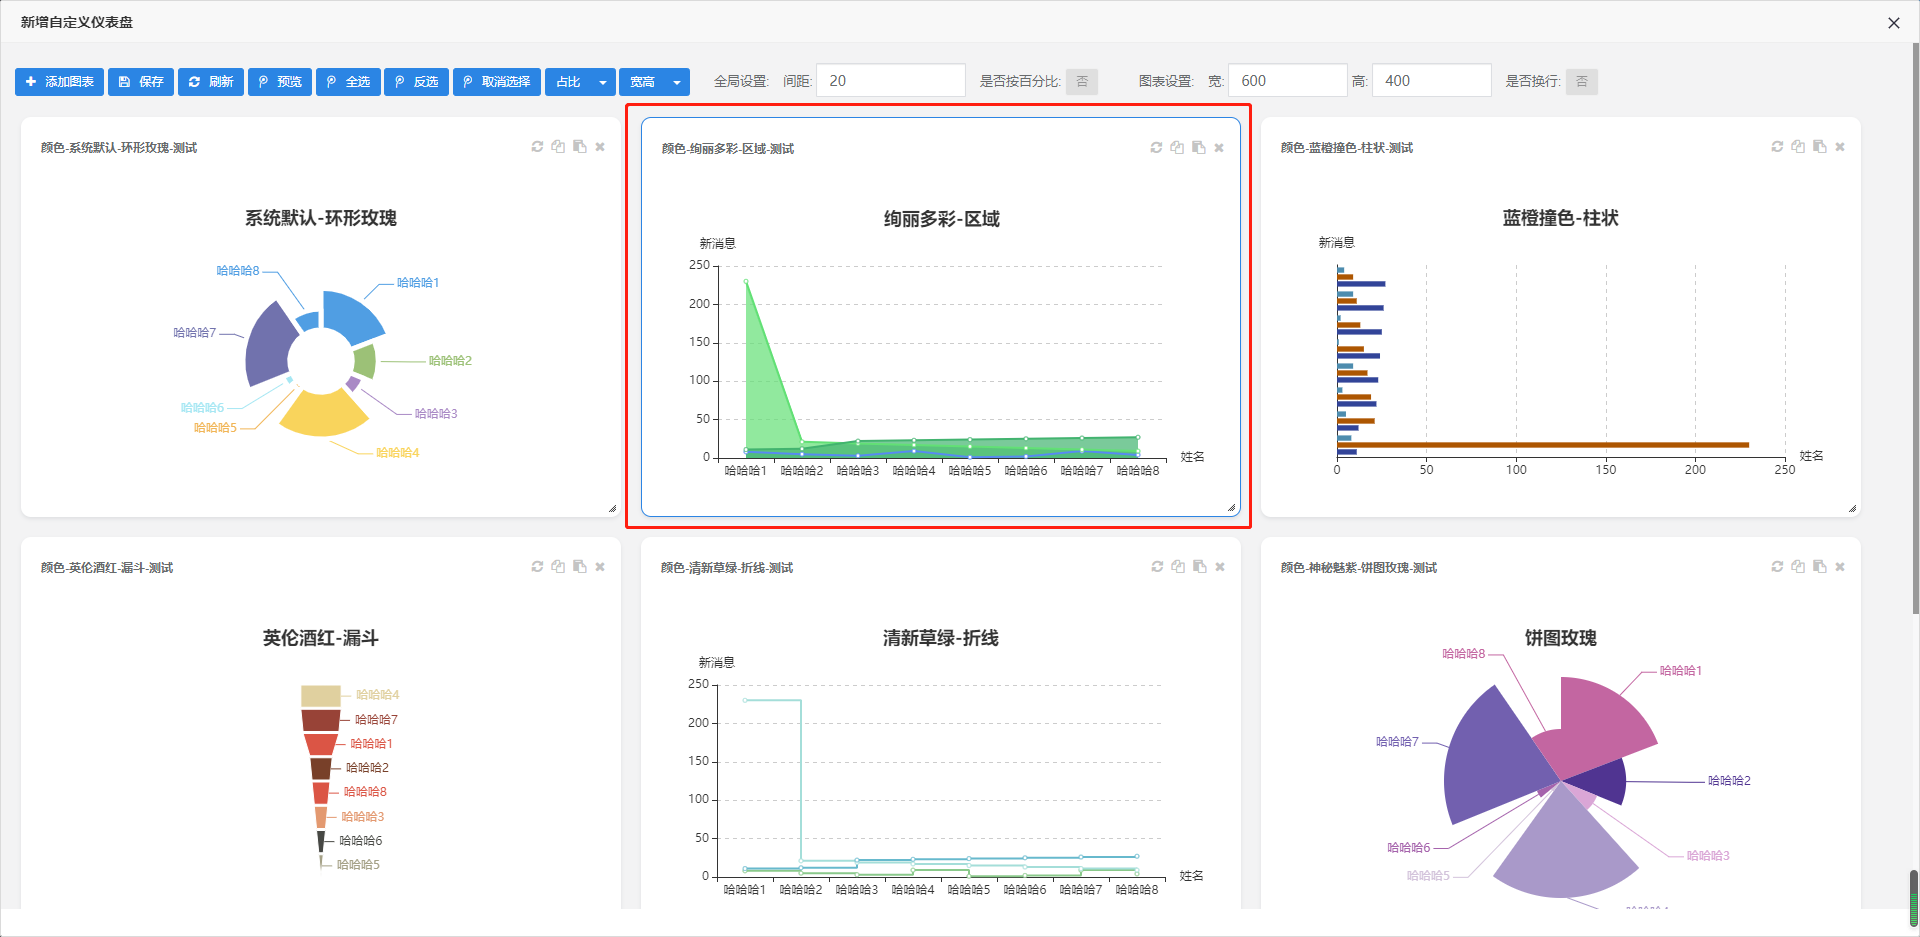
Task: Copy the 颜色-神秘魅紫-饼图玫瑰-测试 chart card
Action: 1798,567
